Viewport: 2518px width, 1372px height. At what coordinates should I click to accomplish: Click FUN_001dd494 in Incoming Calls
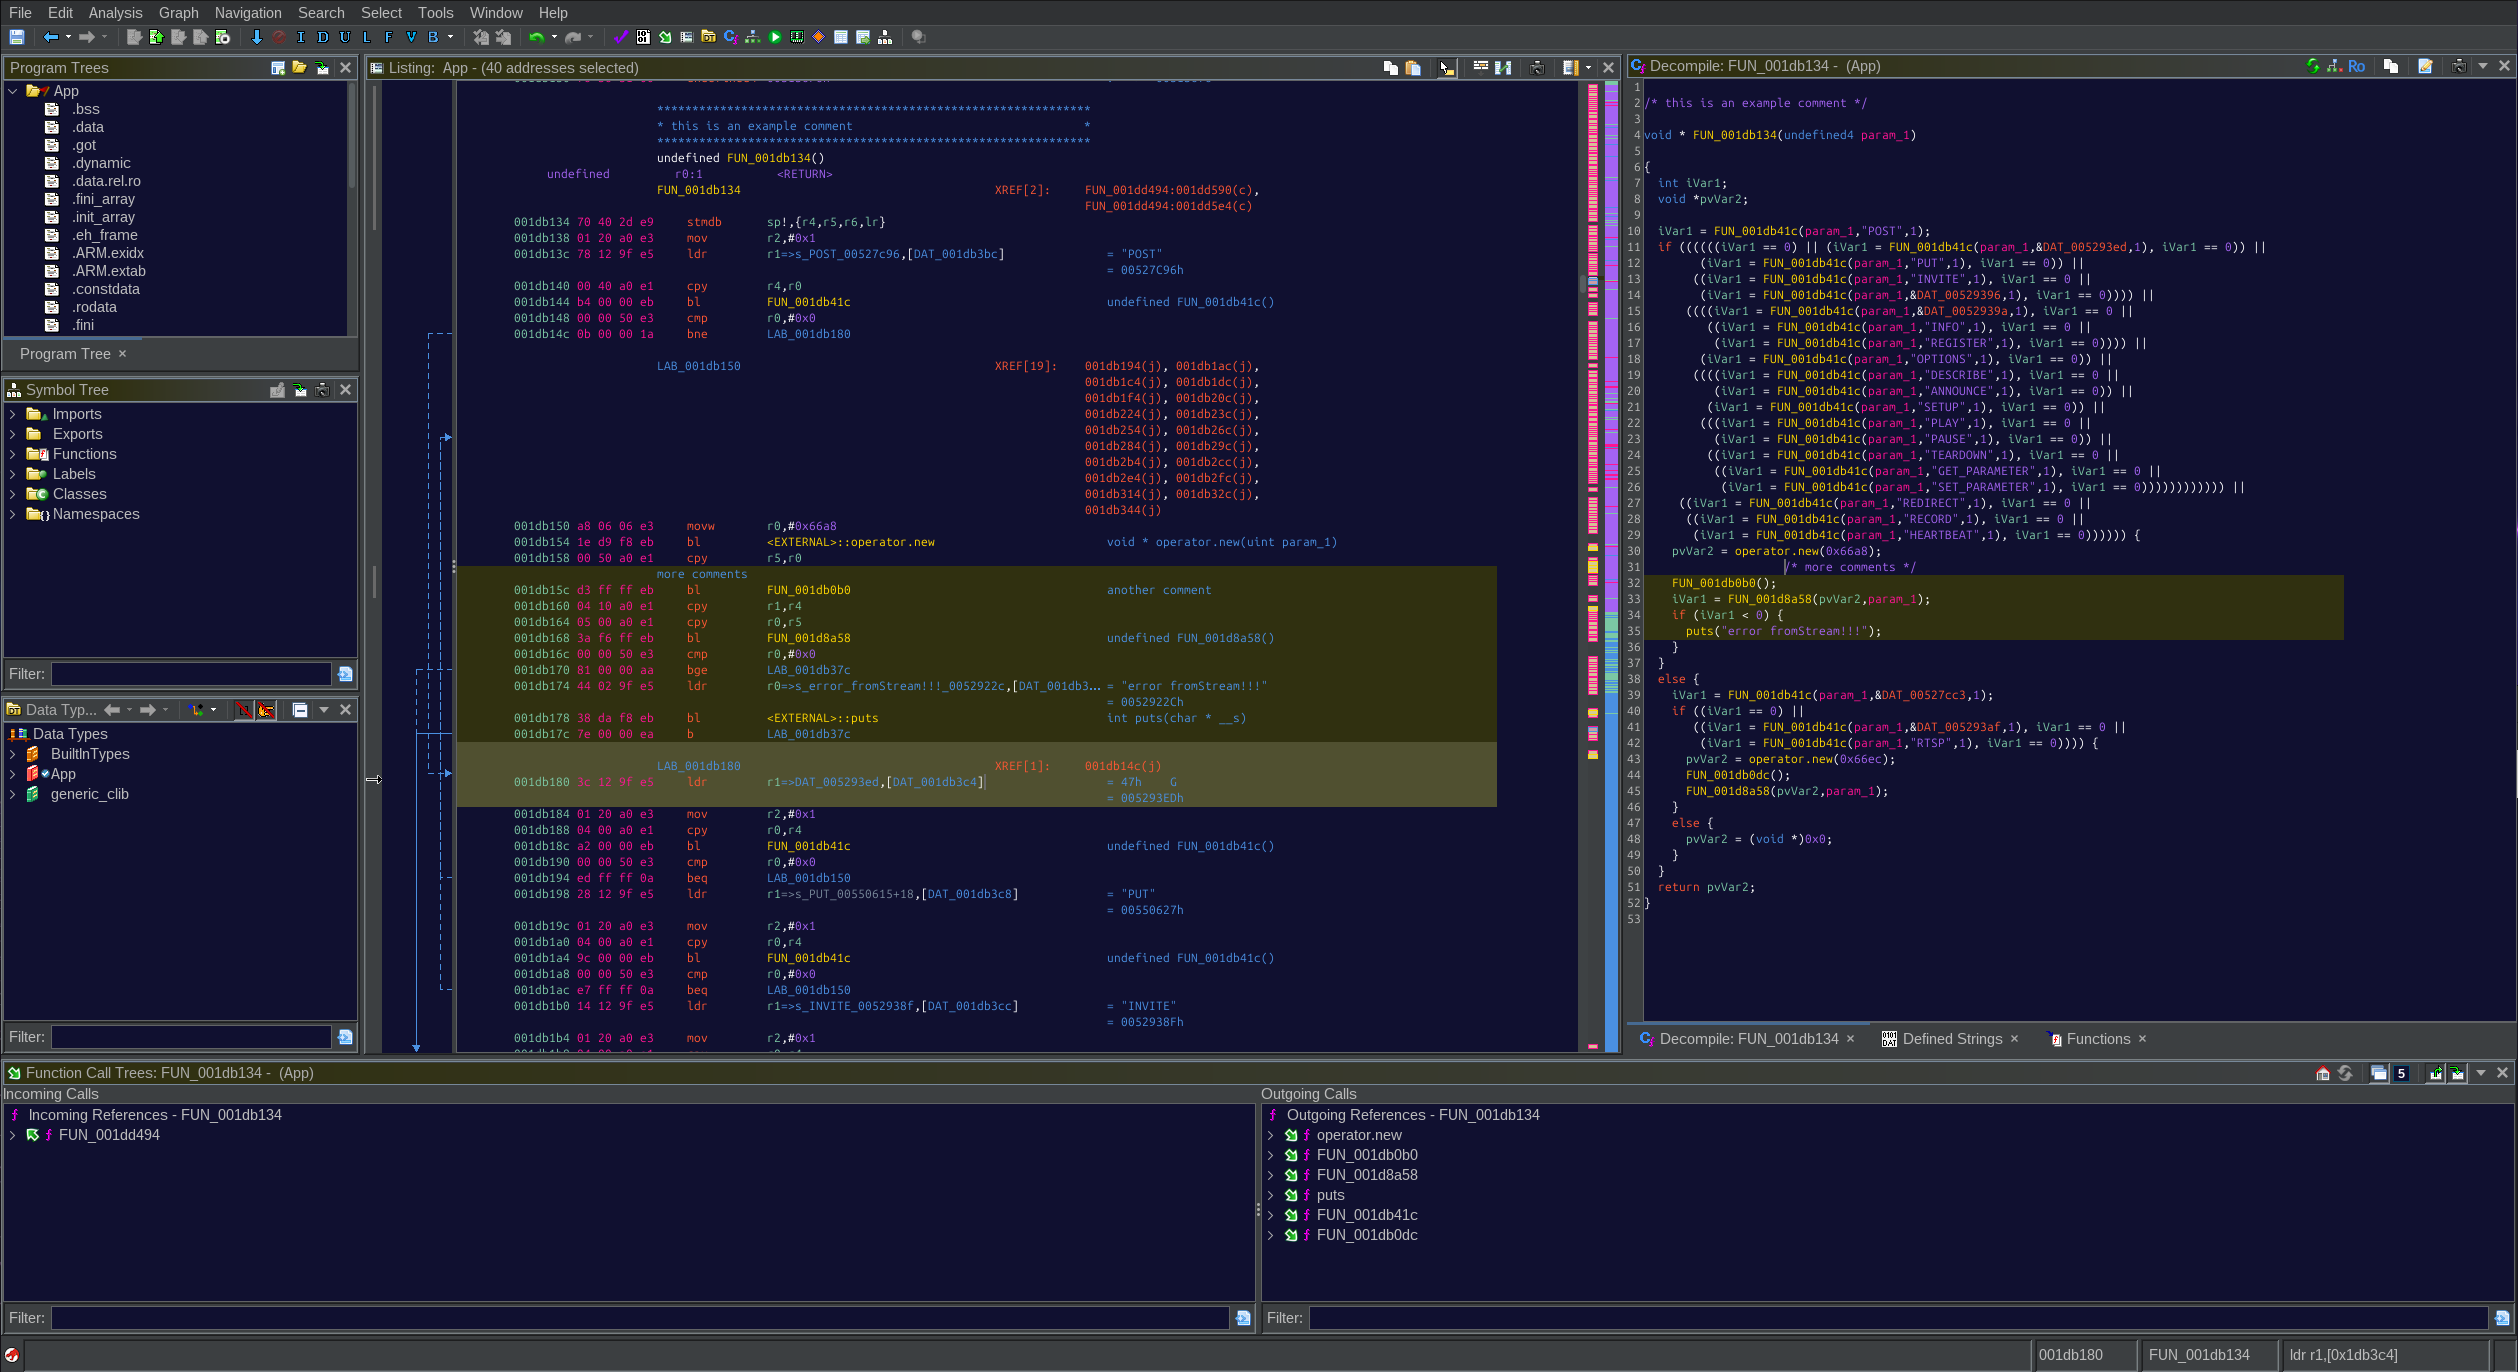109,1135
